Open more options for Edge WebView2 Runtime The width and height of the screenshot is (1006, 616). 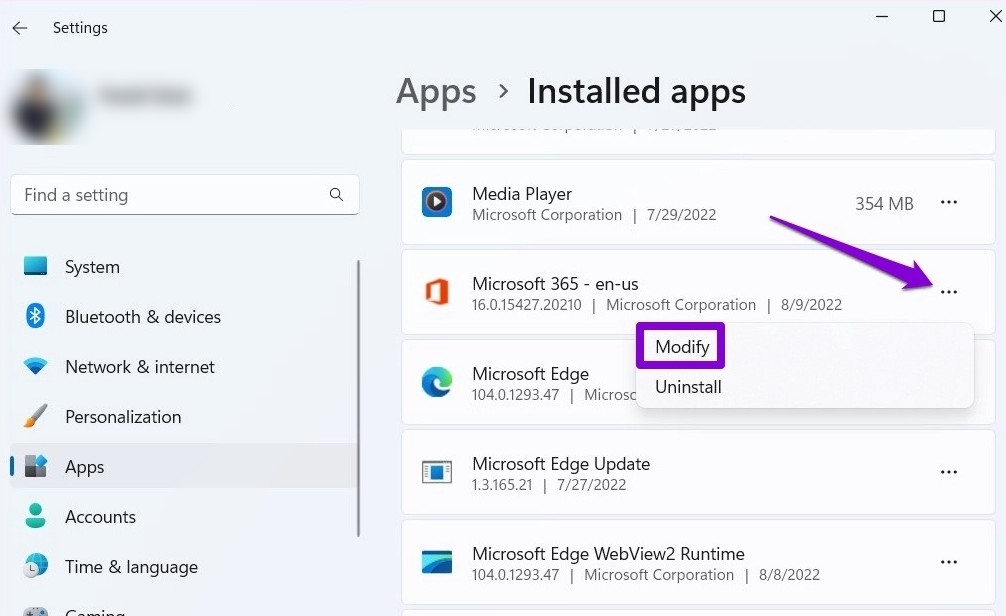click(x=949, y=562)
